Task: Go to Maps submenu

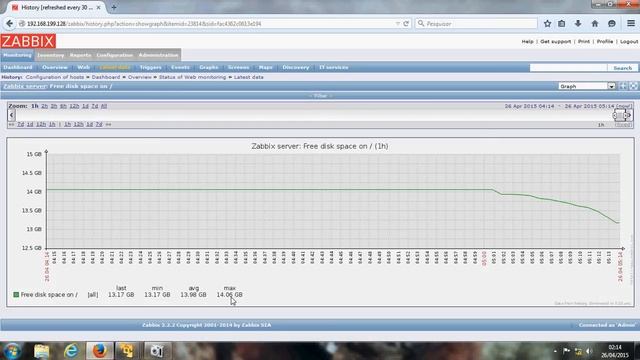Action: tap(266, 67)
